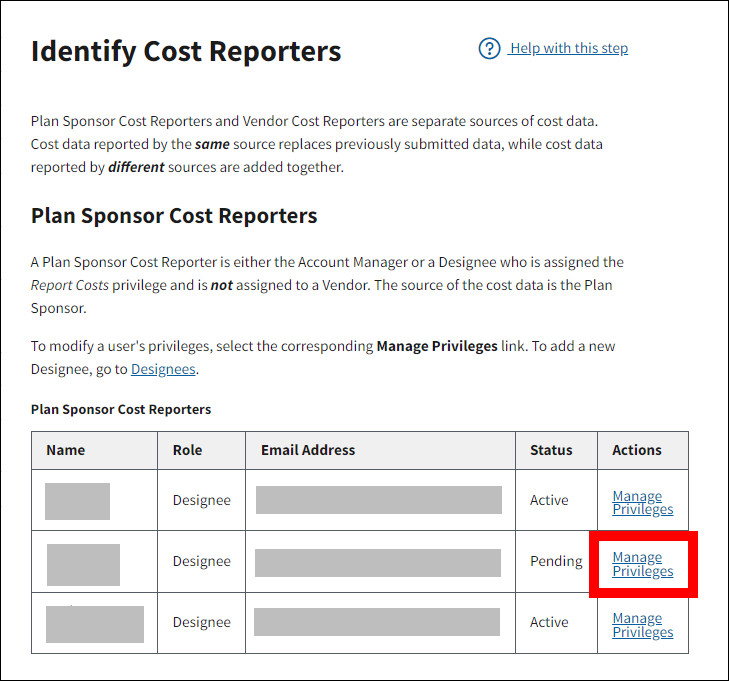Click the large 'Plan Sponsor Cost Reporters' section heading

(174, 216)
